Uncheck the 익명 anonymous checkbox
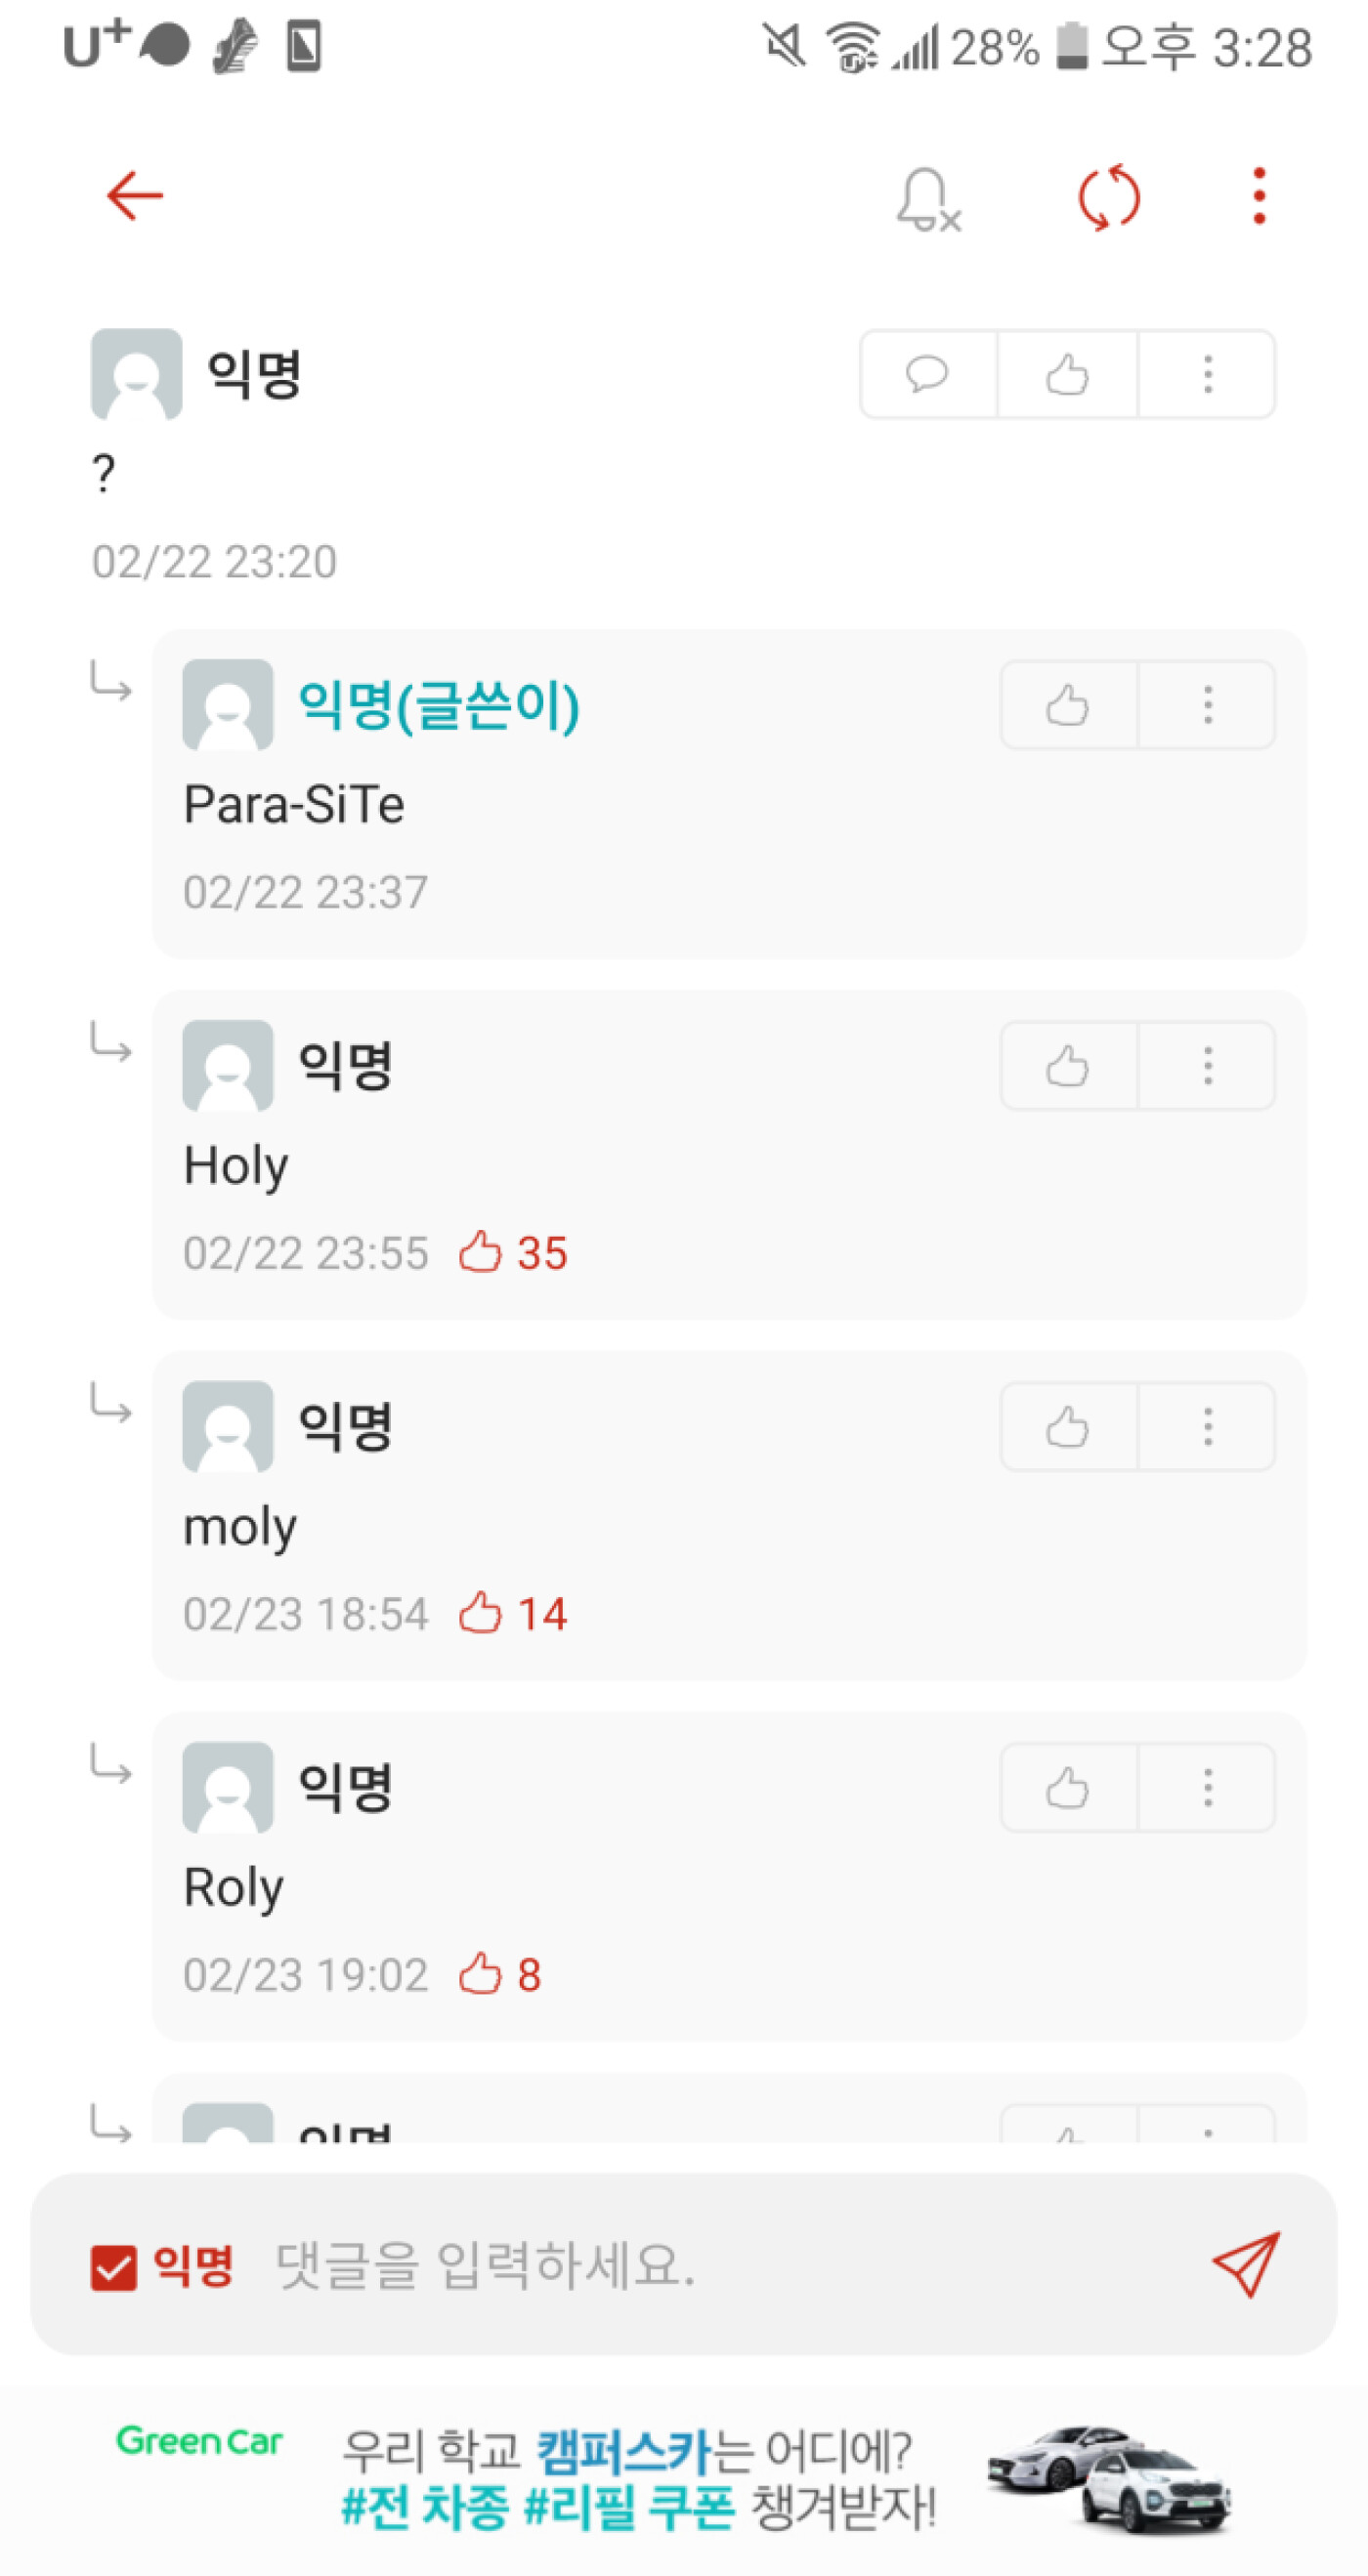The image size is (1368, 2576). pyautogui.click(x=113, y=2267)
